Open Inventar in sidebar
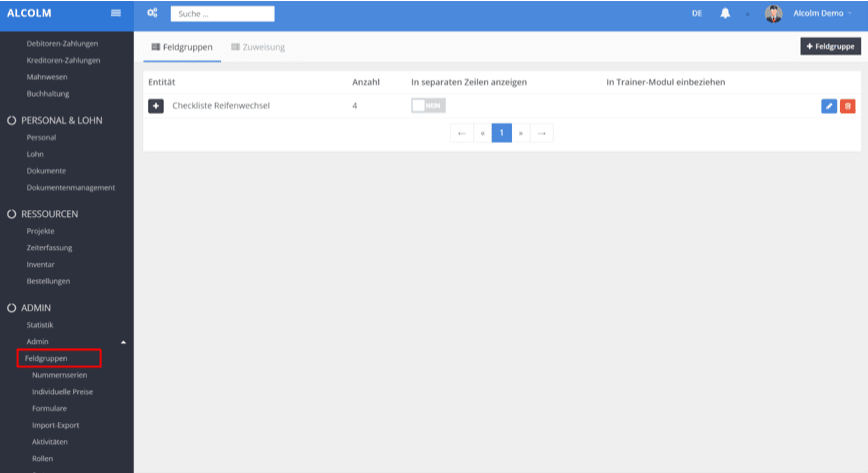 point(40,264)
